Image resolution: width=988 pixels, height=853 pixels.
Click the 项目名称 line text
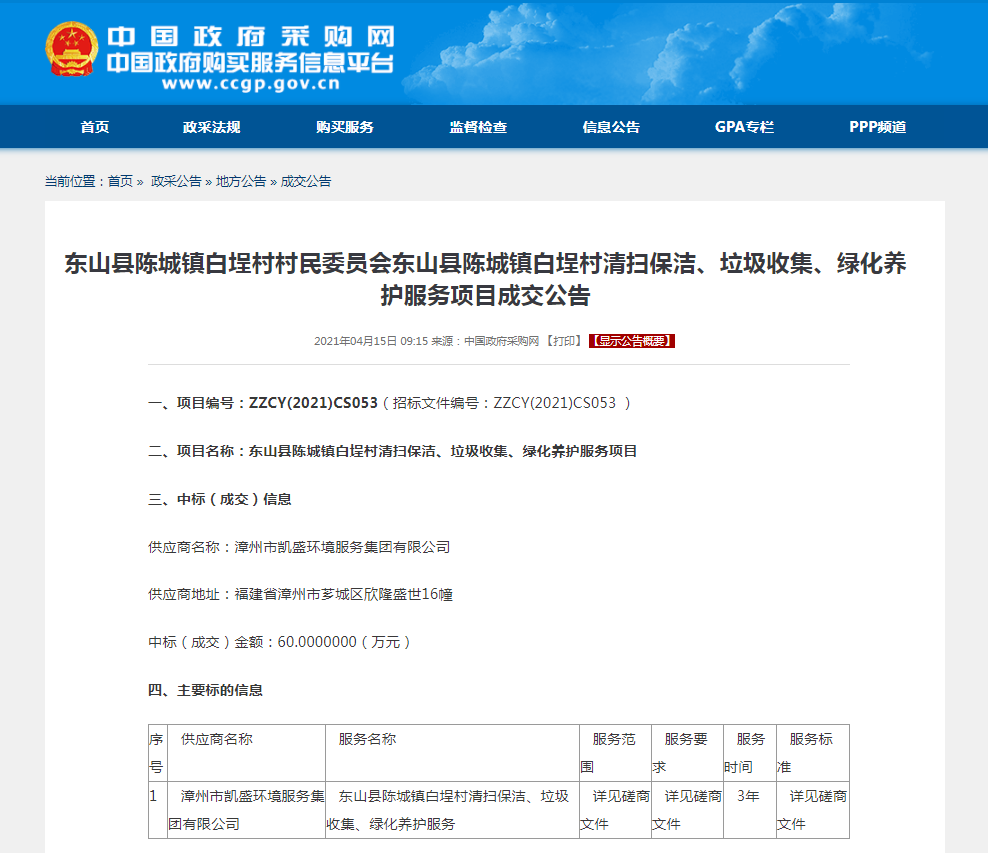[393, 451]
